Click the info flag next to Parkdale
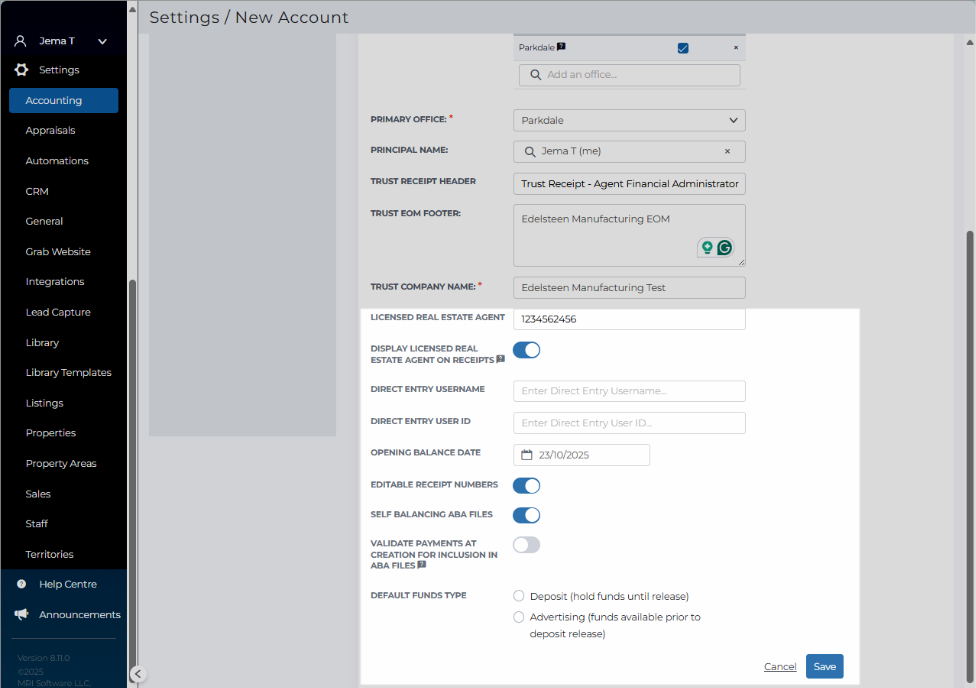 point(561,46)
